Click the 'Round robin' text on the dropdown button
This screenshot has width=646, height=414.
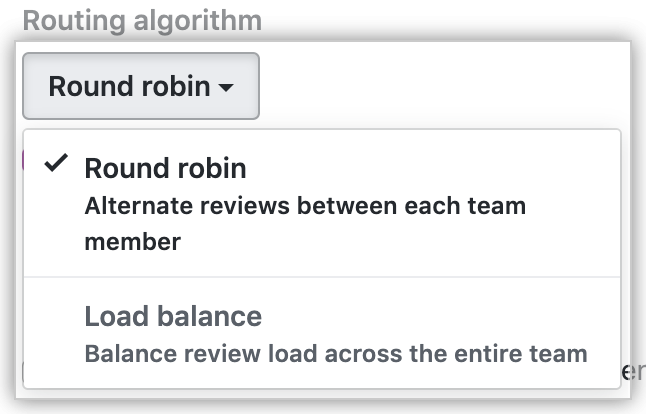coord(129,86)
